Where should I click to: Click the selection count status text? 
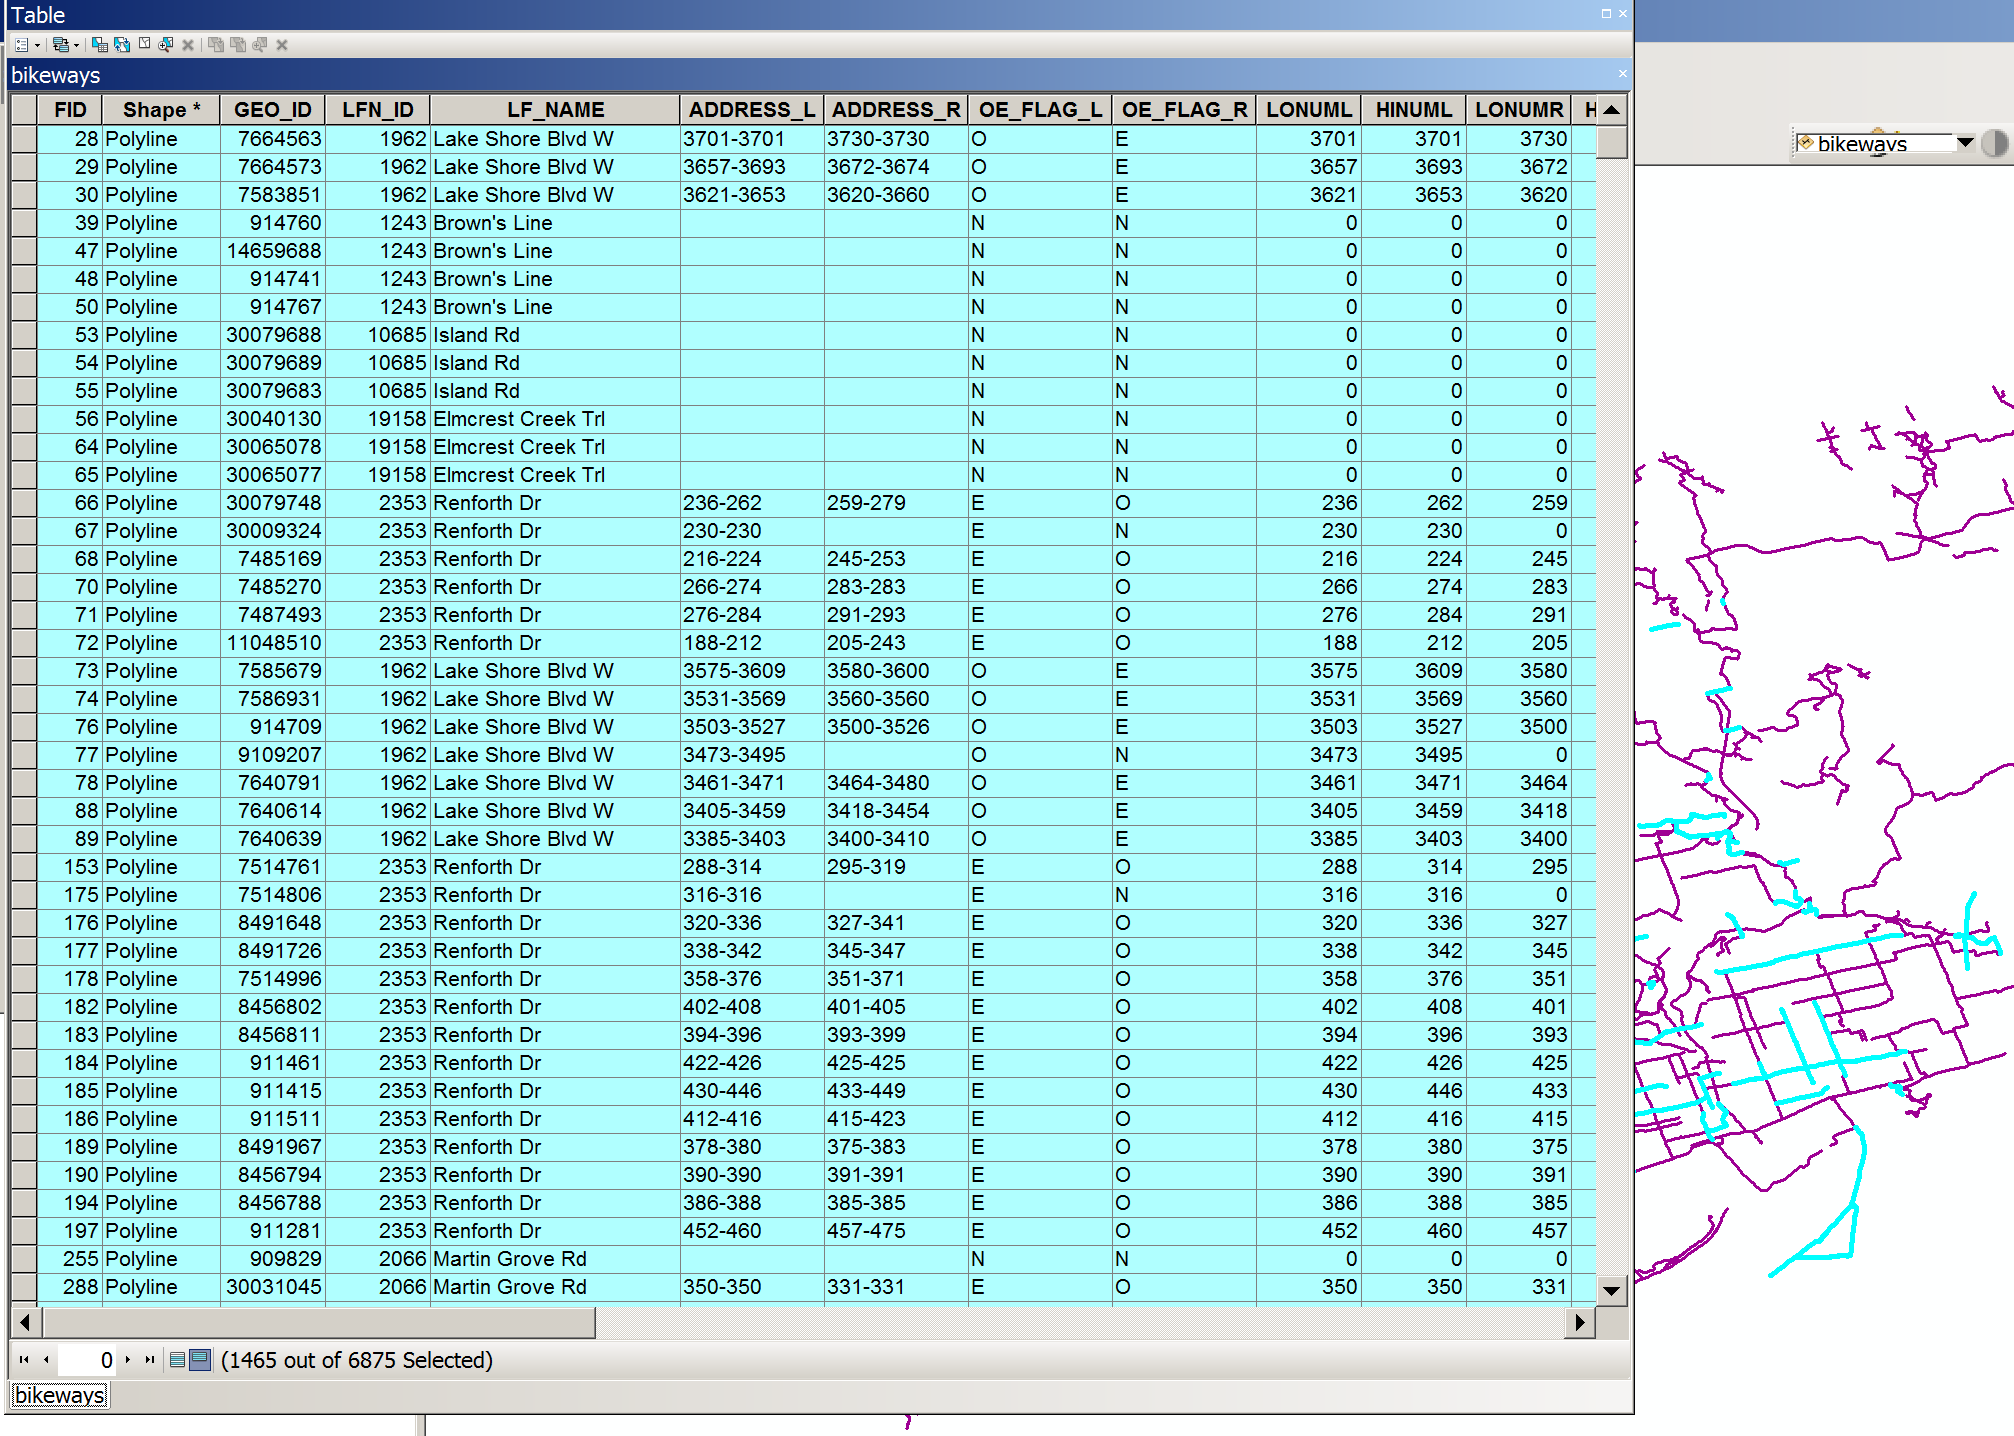pyautogui.click(x=357, y=1360)
